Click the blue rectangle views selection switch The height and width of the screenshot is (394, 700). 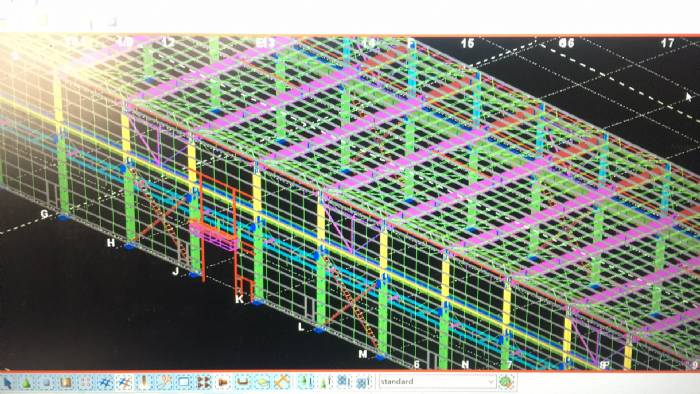click(184, 382)
